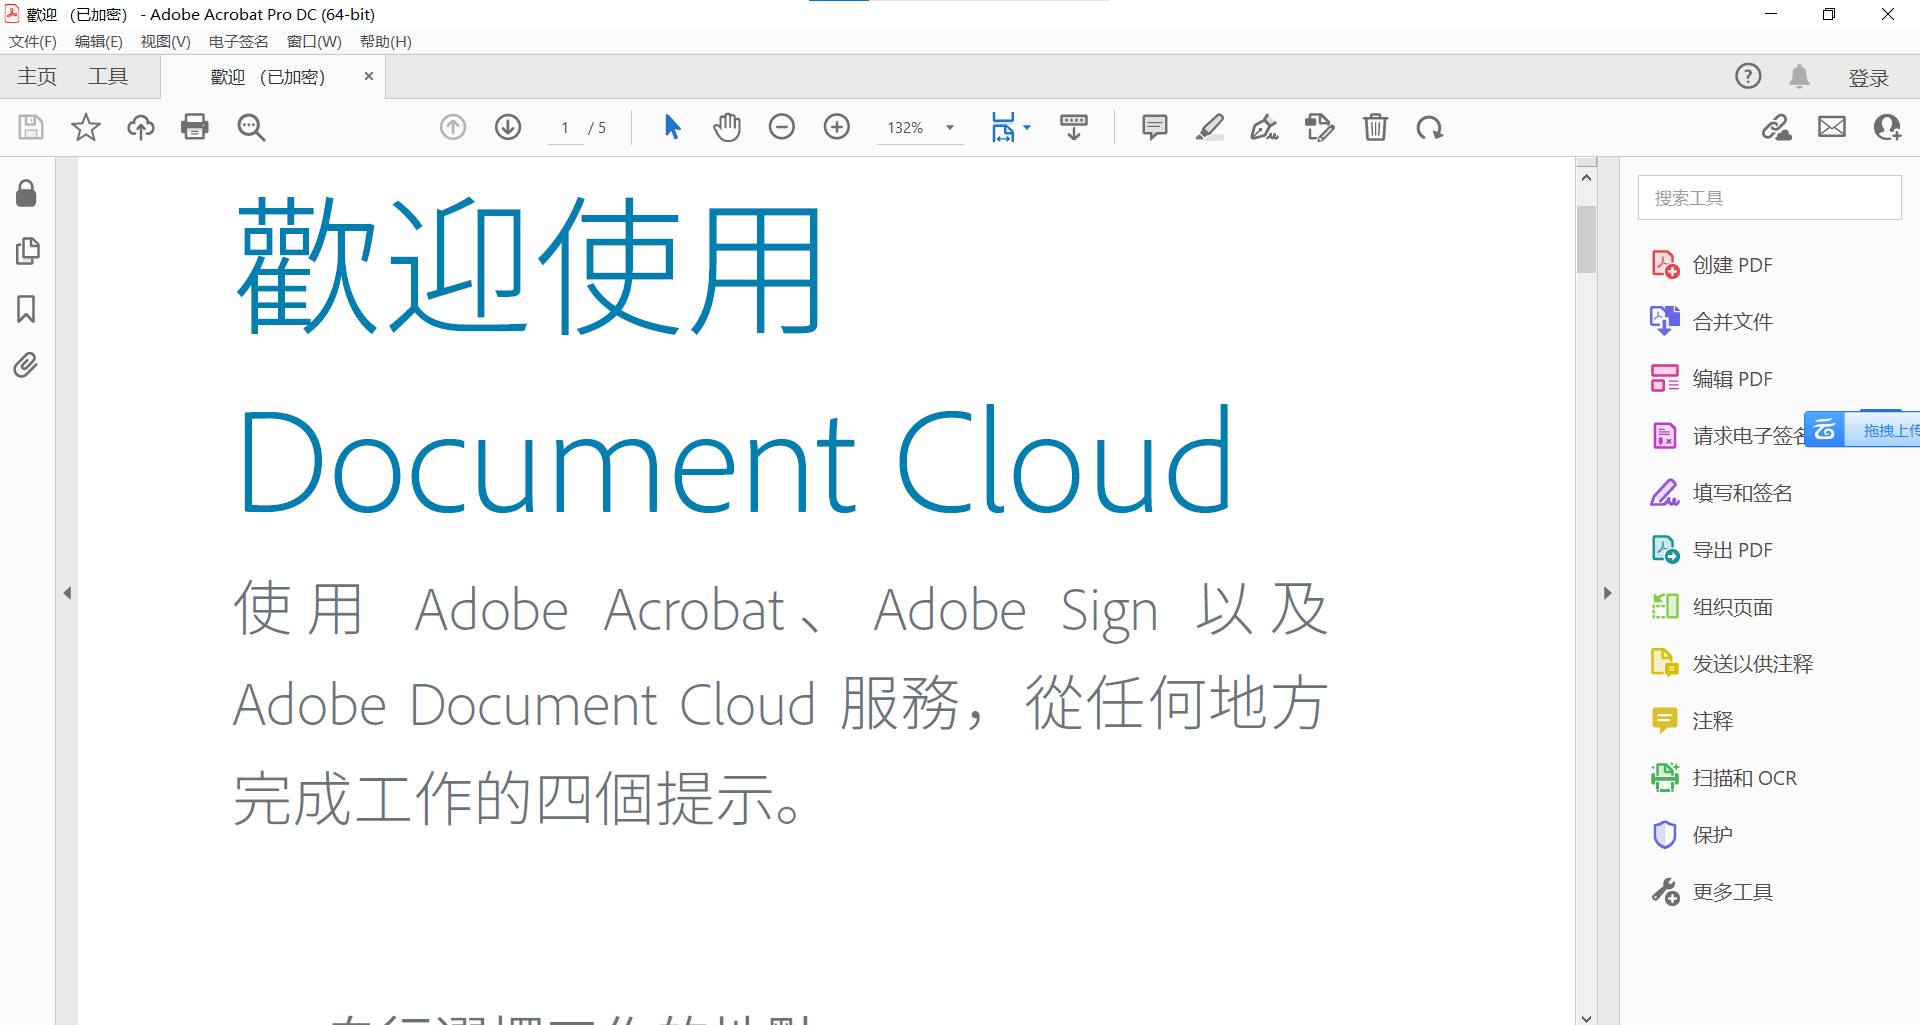The image size is (1920, 1025).
Task: Open the 编辑 PDF tool
Action: [x=1732, y=379]
